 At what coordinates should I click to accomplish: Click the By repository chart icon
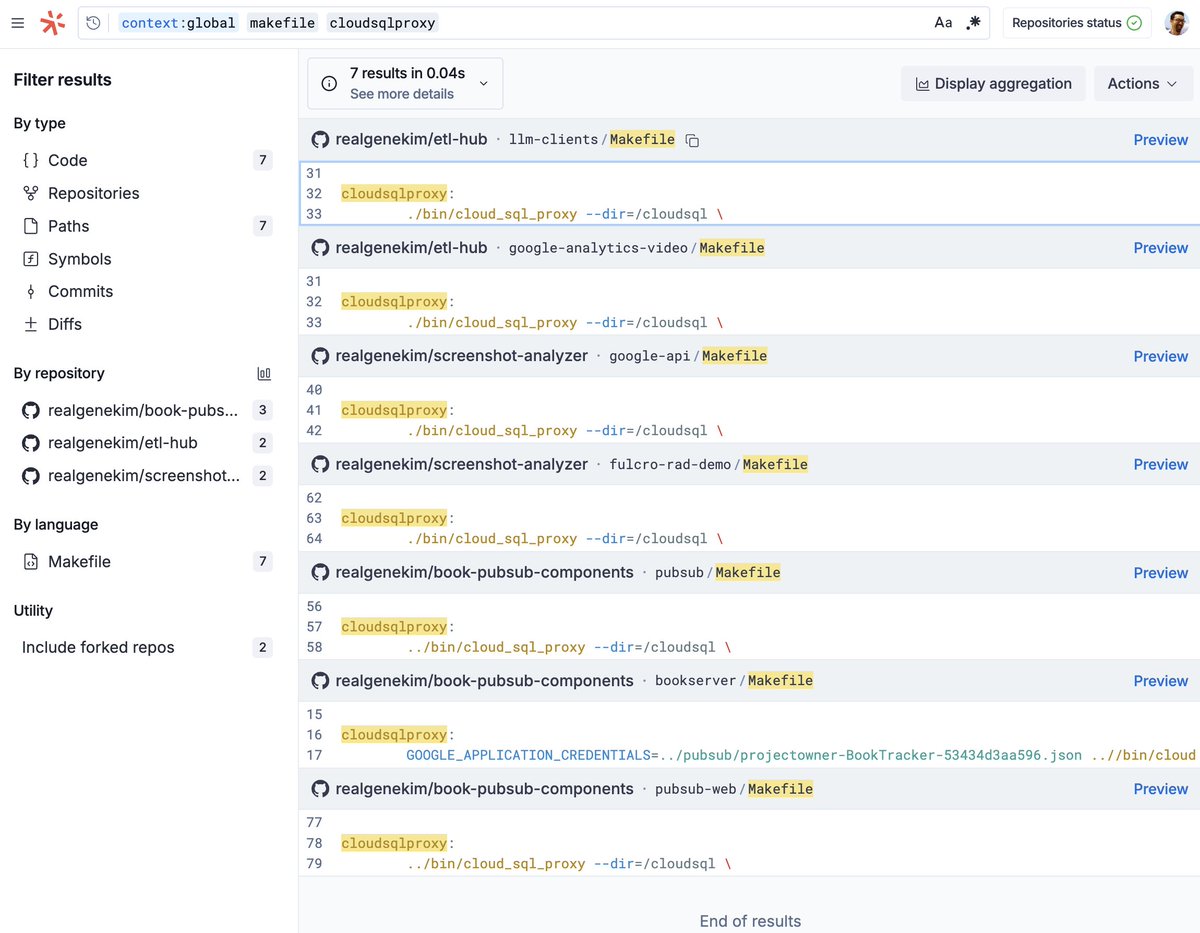point(264,373)
